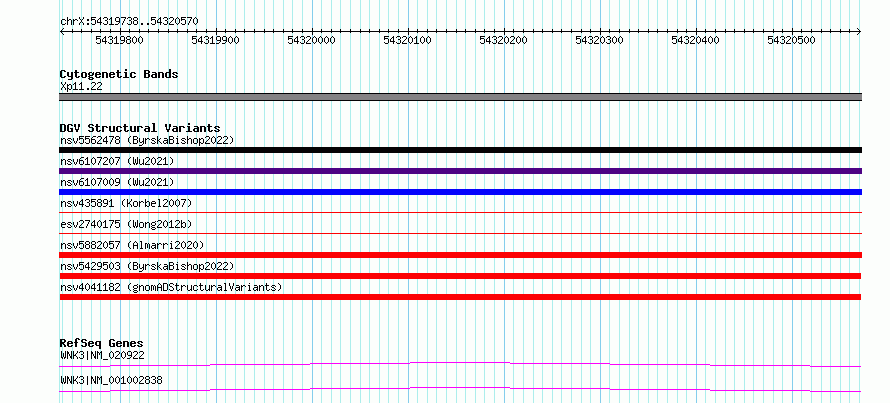Click the purple nsv6107207 variant bar
The image size is (890, 403).
[460, 171]
